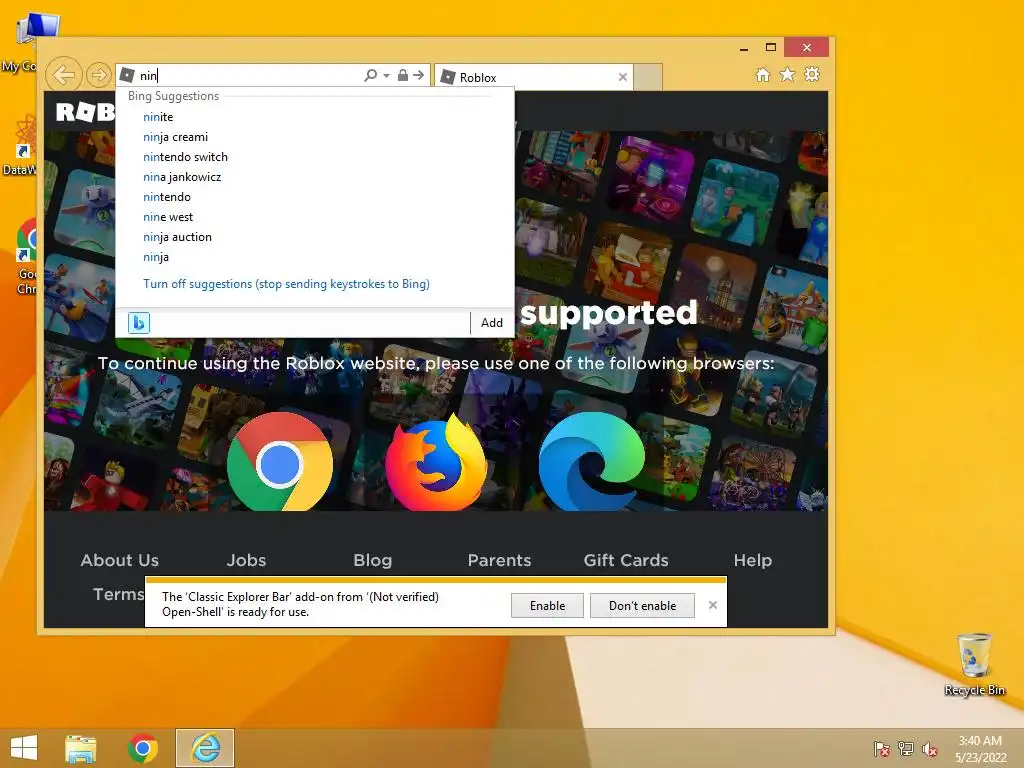Select the 'nintendo' suggestion

click(x=167, y=197)
